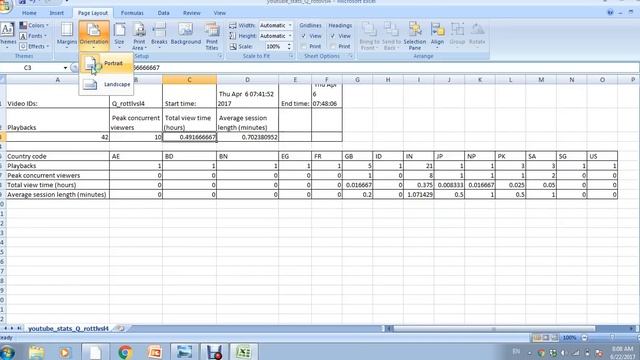
Task: Click the Orientation button
Action: [x=94, y=35]
